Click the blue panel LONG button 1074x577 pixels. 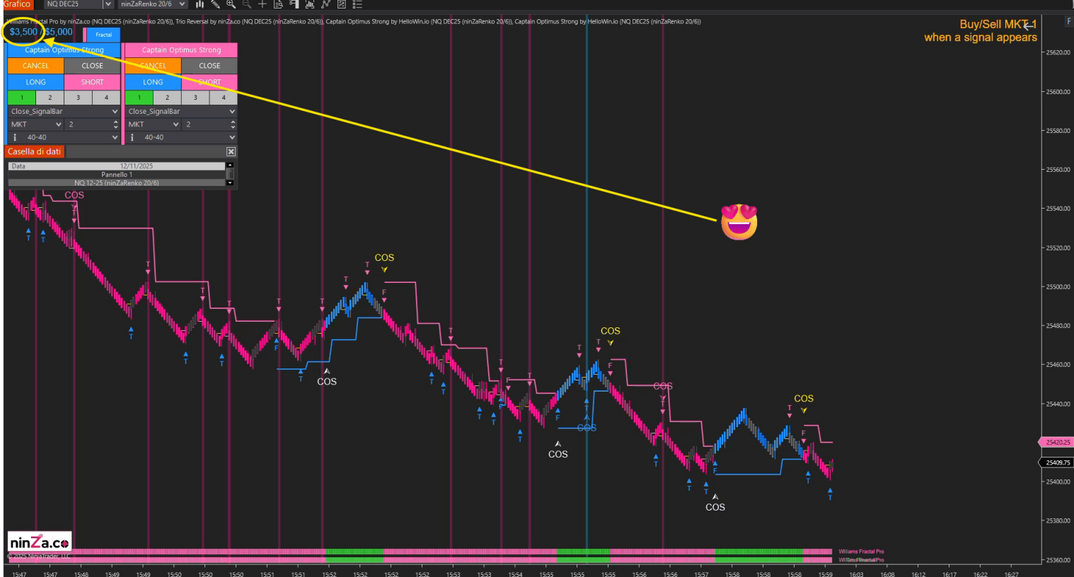click(36, 82)
